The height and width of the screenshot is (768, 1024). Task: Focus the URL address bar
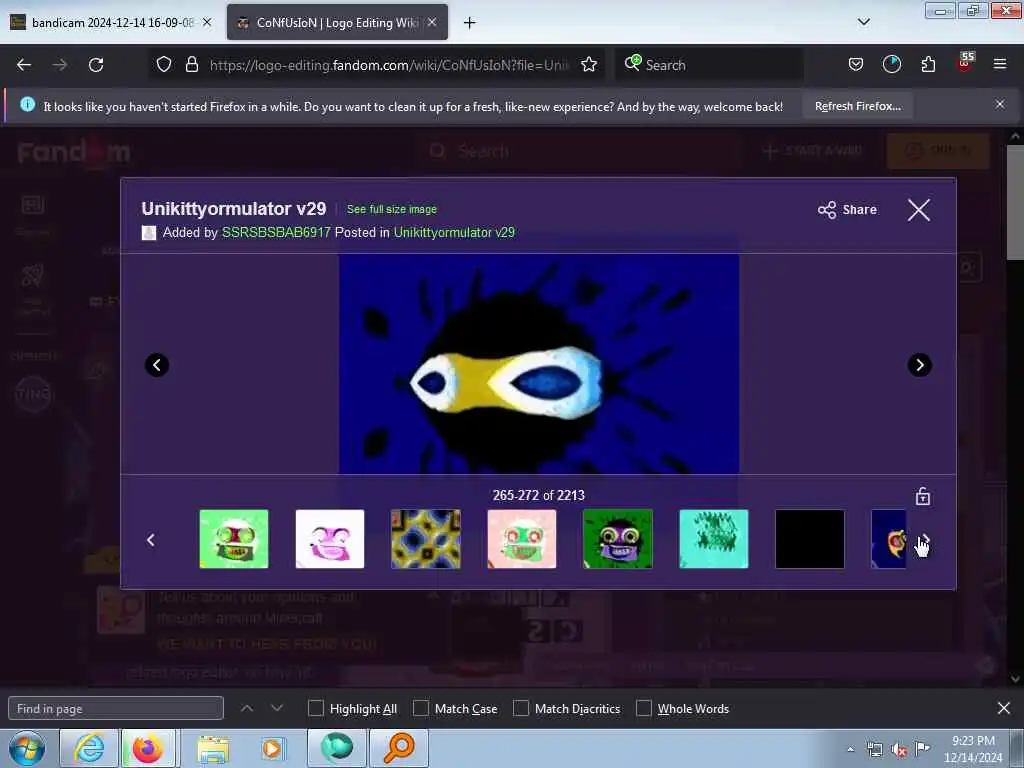(390, 65)
